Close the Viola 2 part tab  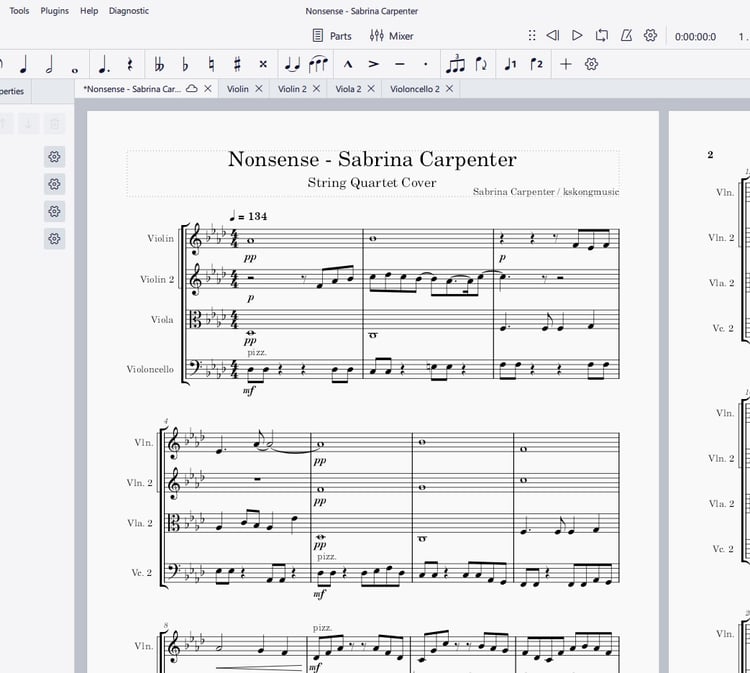(371, 88)
